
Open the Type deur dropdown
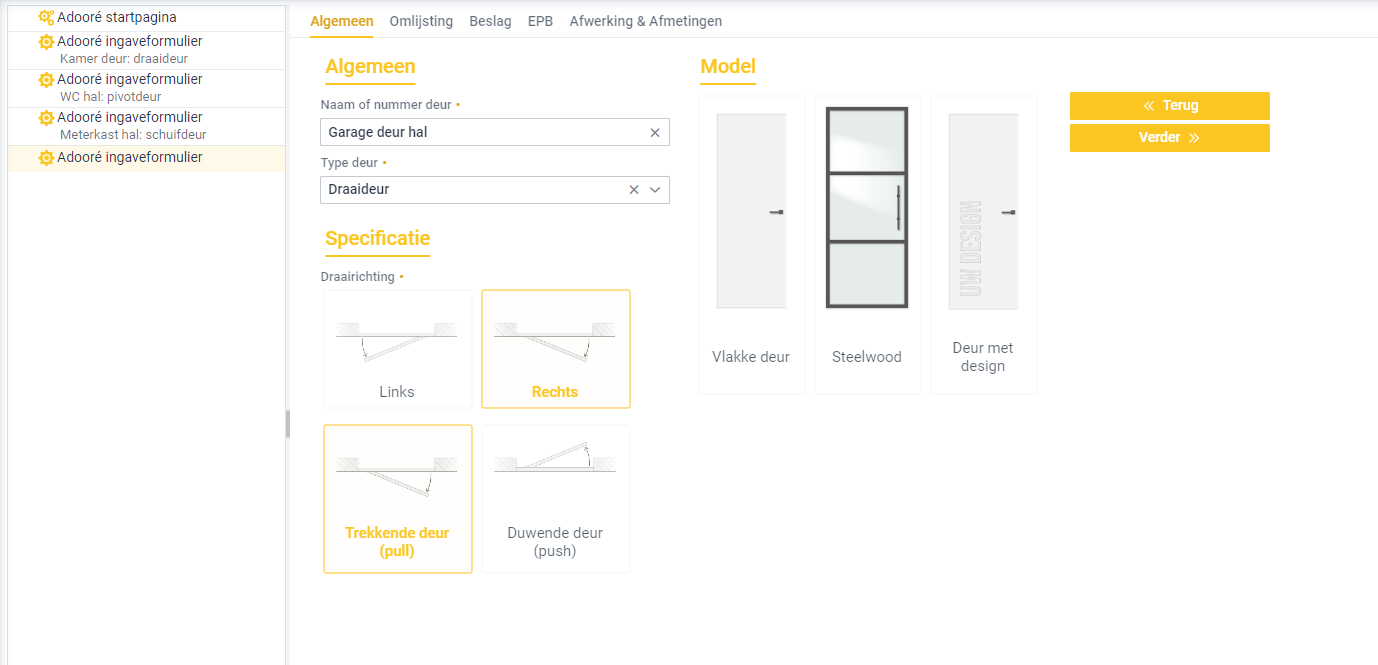pyautogui.click(x=655, y=190)
